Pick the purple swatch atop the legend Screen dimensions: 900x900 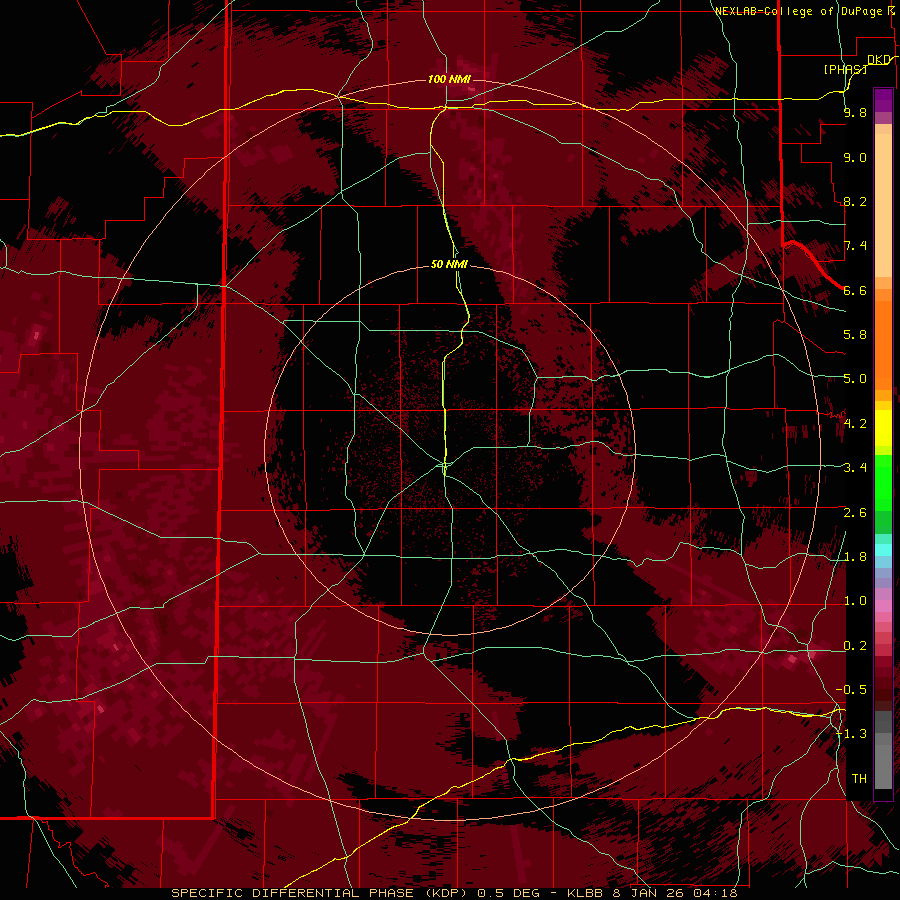tap(883, 100)
